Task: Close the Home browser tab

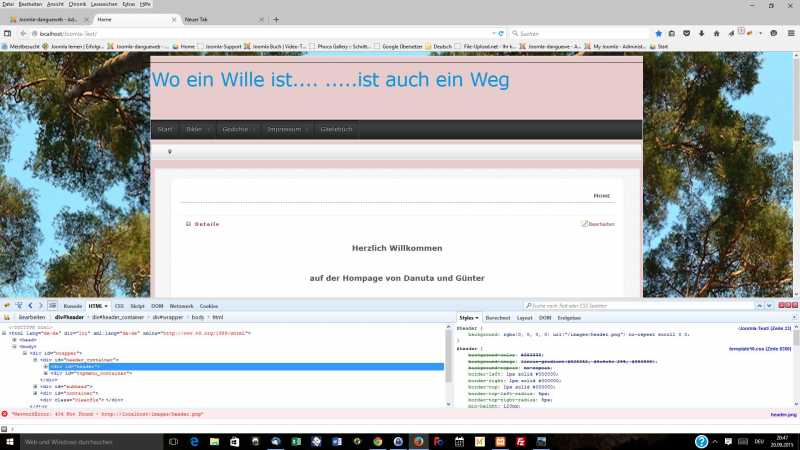Action: click(173, 19)
